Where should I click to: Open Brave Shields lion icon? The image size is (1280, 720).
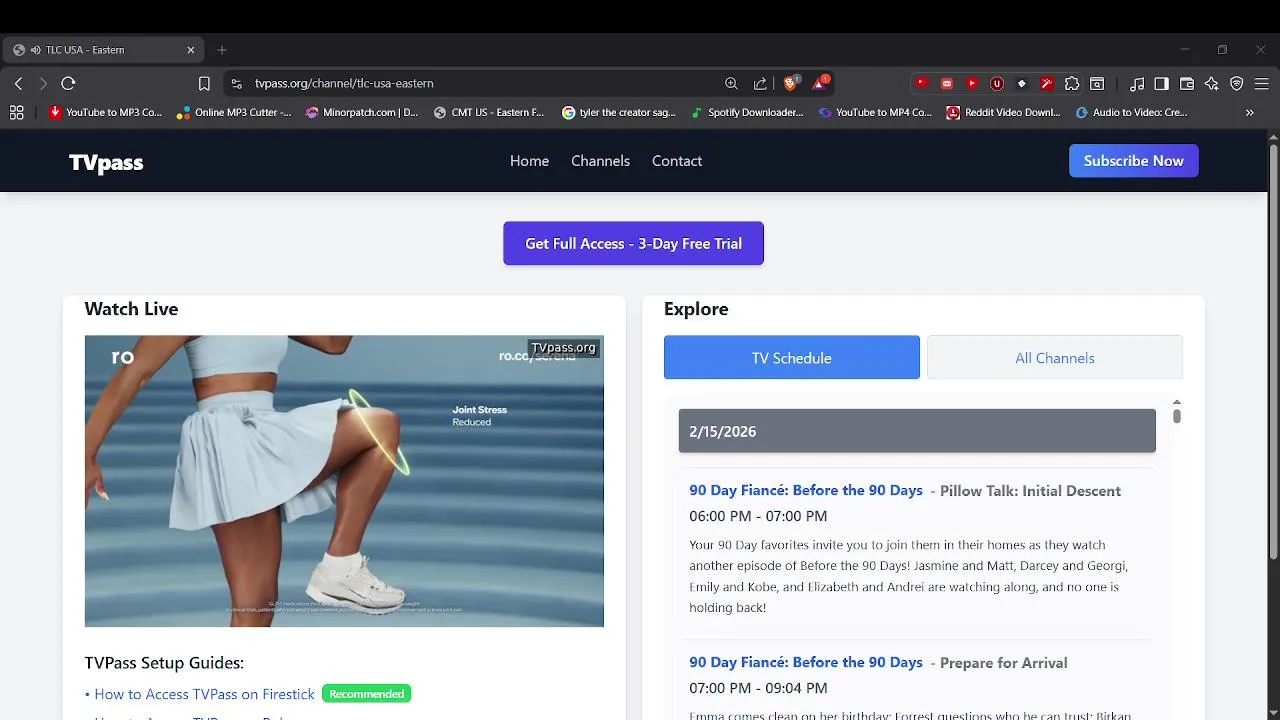pos(791,84)
